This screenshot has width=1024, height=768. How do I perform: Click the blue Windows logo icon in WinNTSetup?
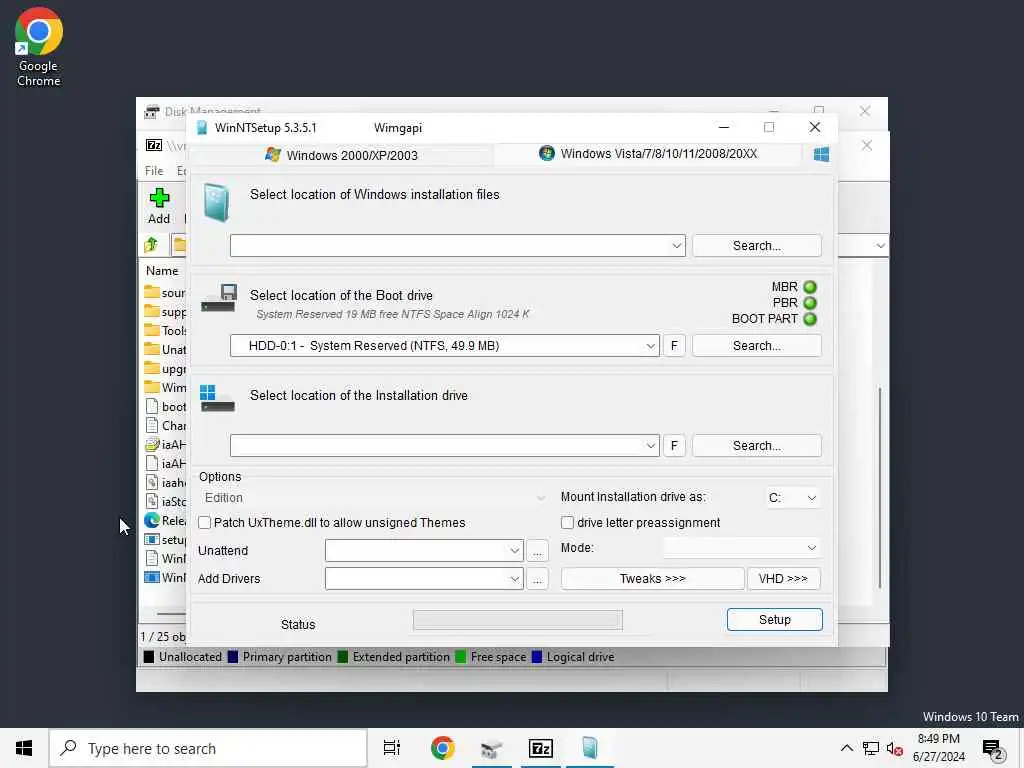coord(821,154)
